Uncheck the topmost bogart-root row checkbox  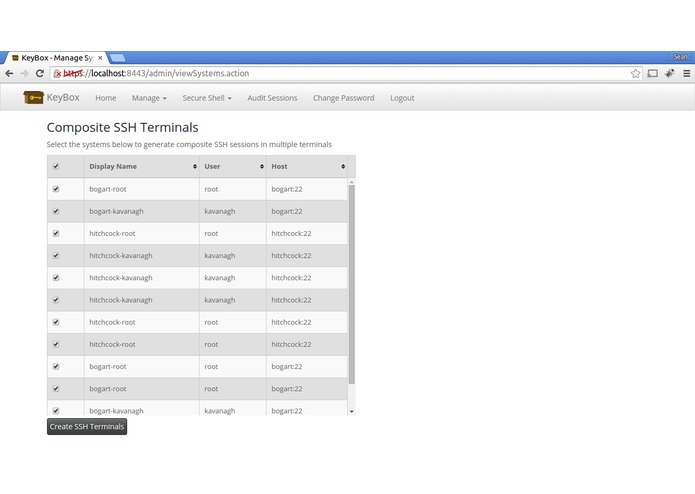click(x=56, y=189)
